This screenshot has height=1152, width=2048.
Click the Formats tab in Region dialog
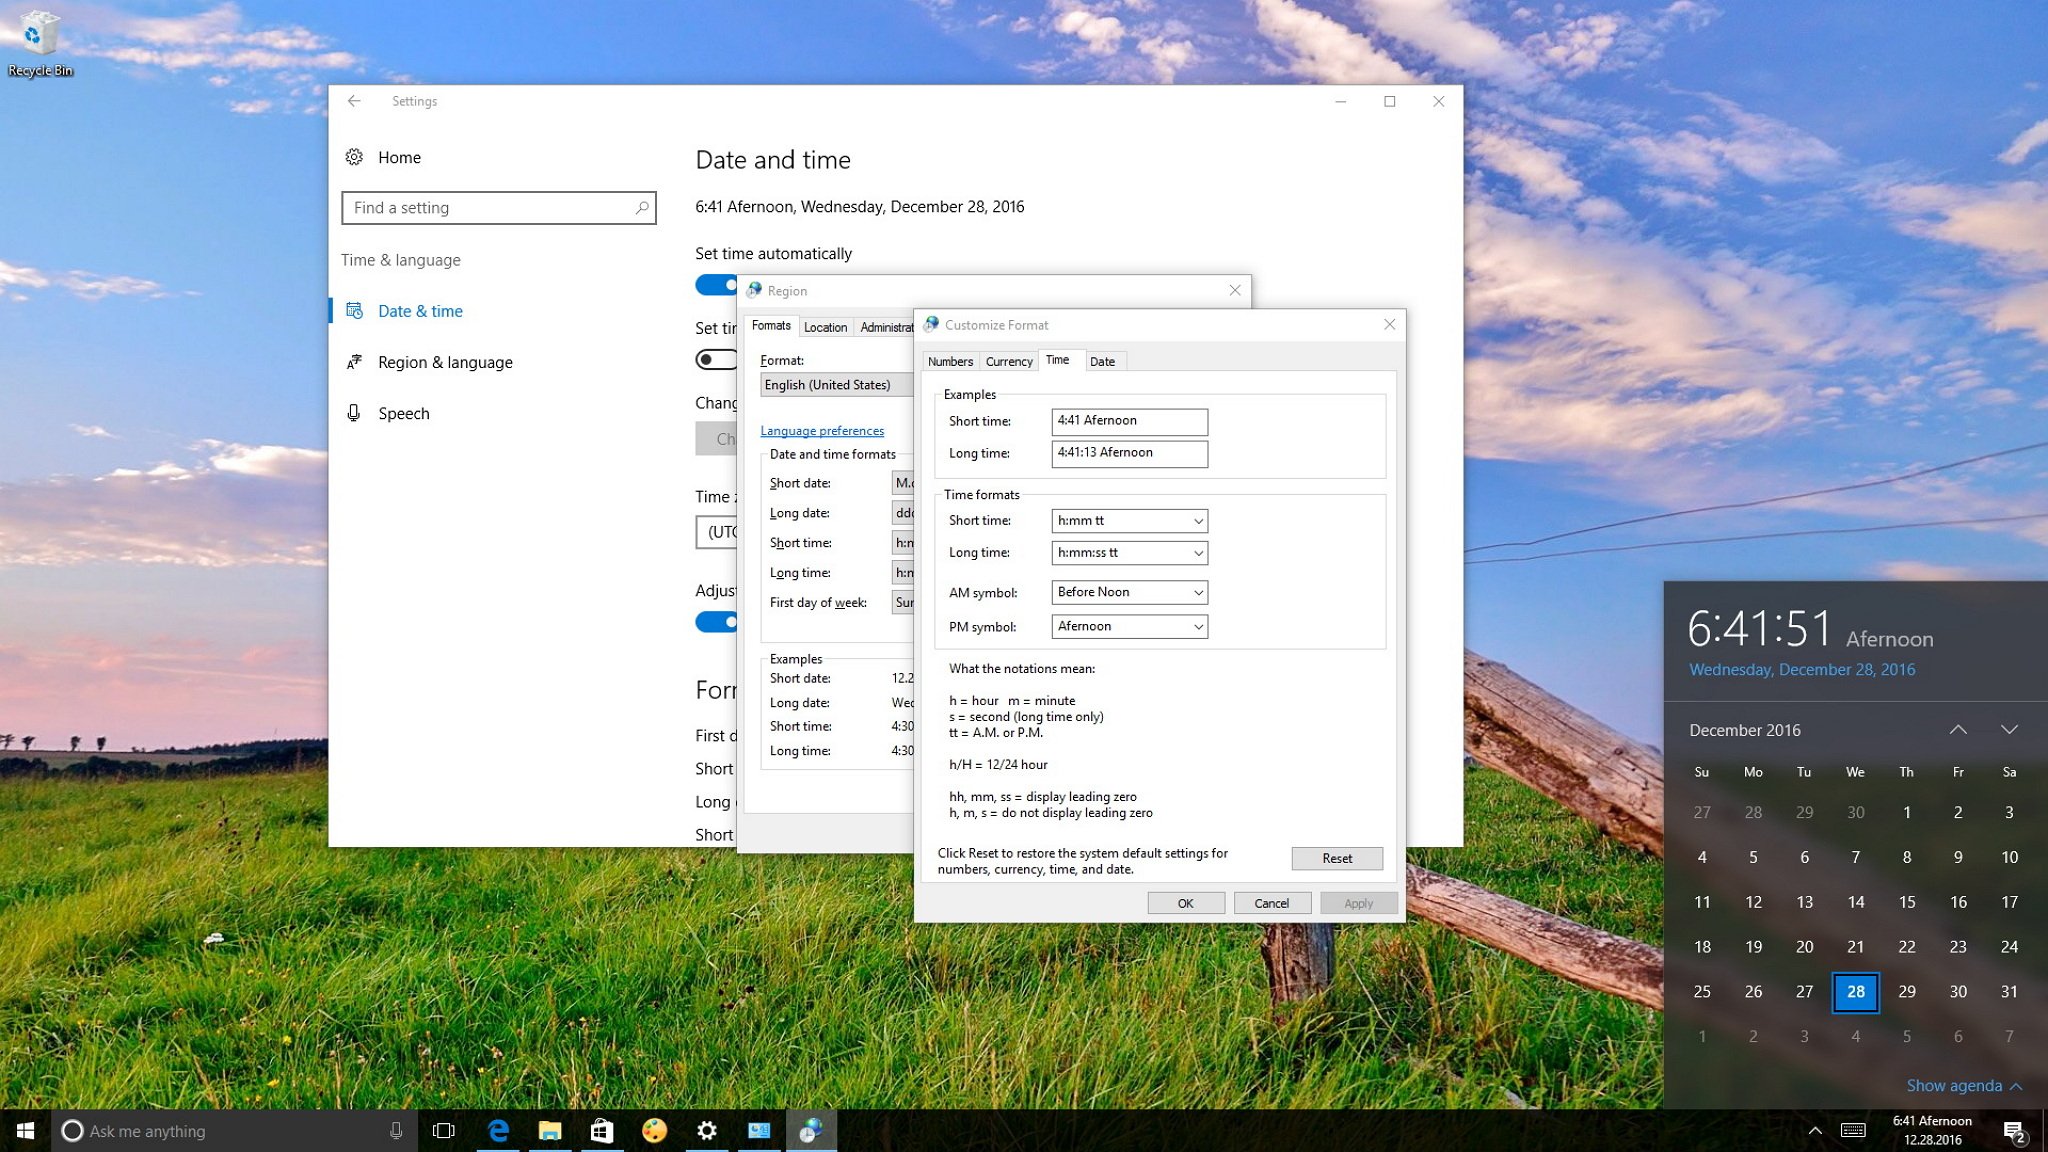(771, 326)
